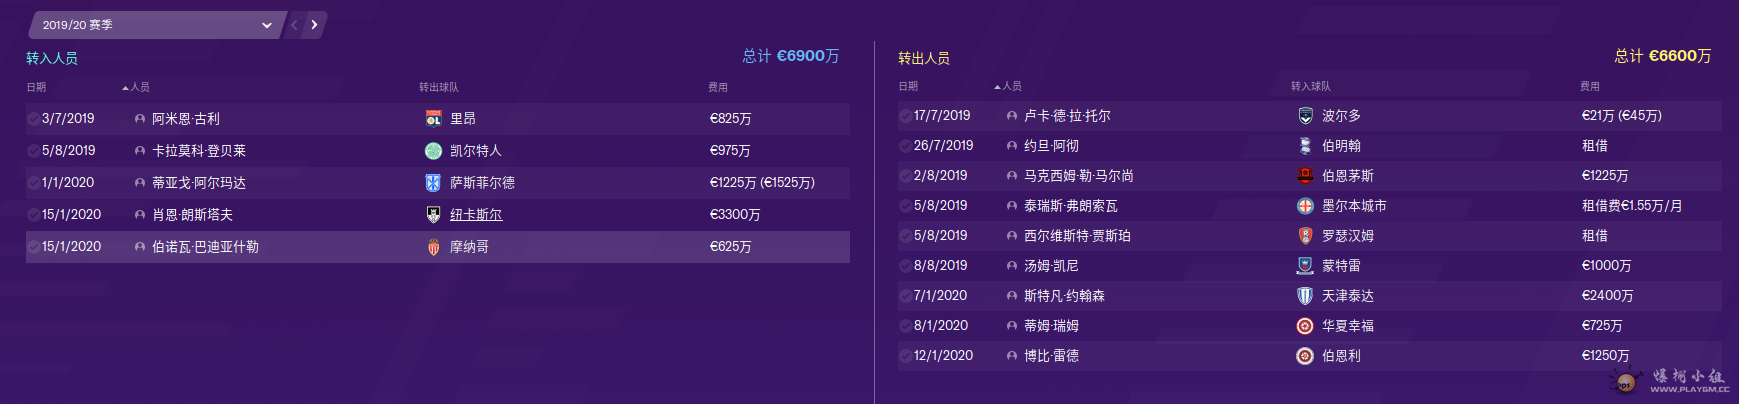Click the Porto badge beside 波尔多
Viewport: 1739px width, 404px height.
pyautogui.click(x=1305, y=116)
